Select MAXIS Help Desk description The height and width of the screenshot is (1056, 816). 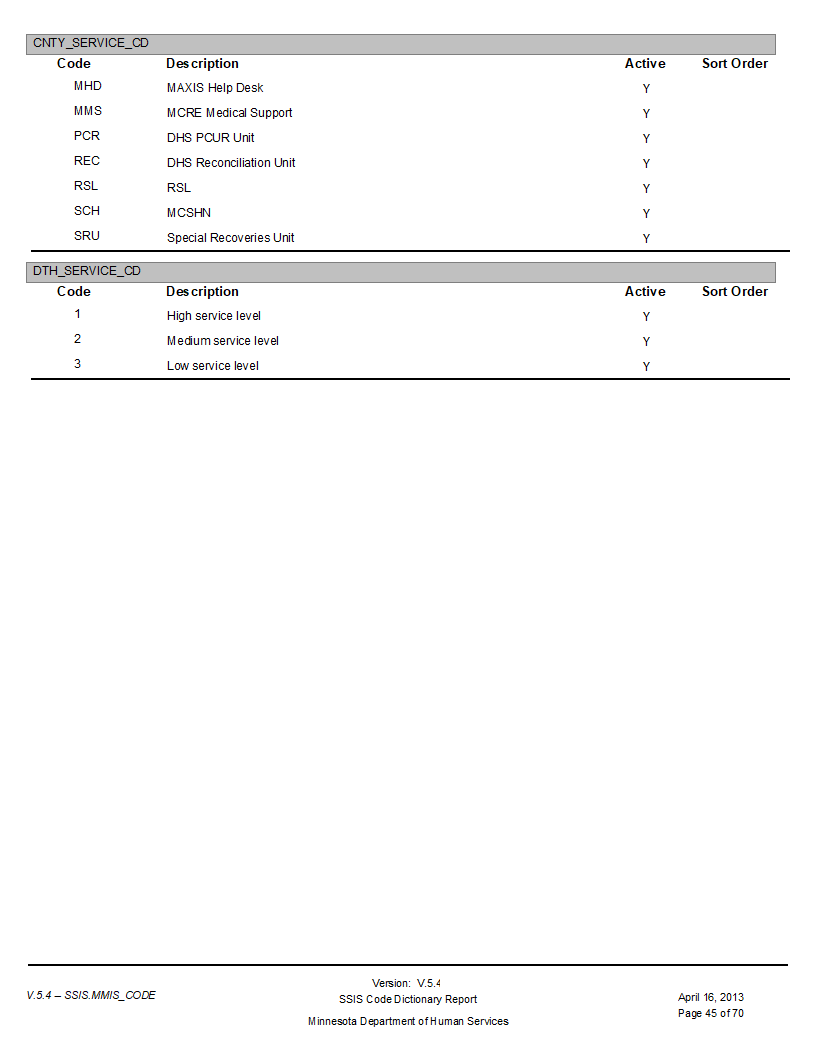point(215,88)
